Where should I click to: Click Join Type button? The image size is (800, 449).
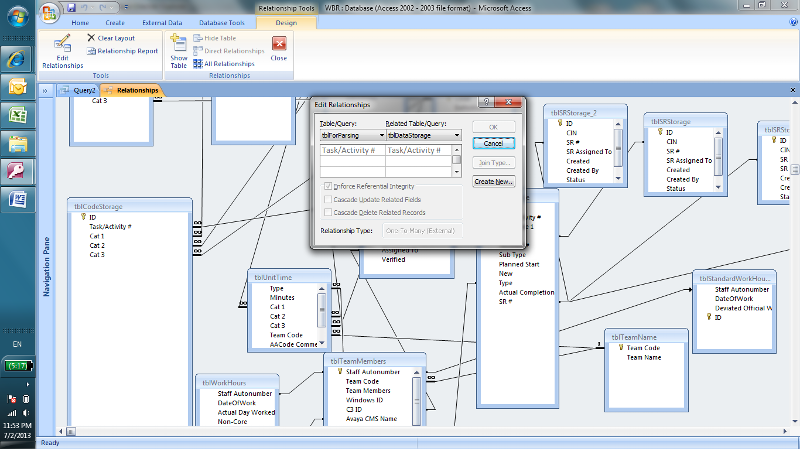coord(493,163)
